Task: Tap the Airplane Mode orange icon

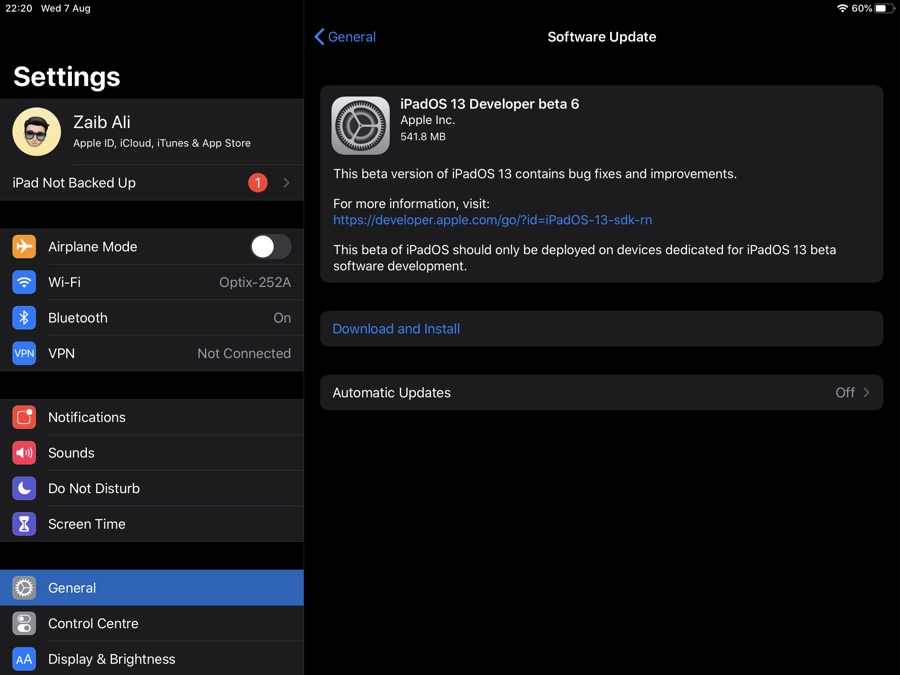Action: 24,247
